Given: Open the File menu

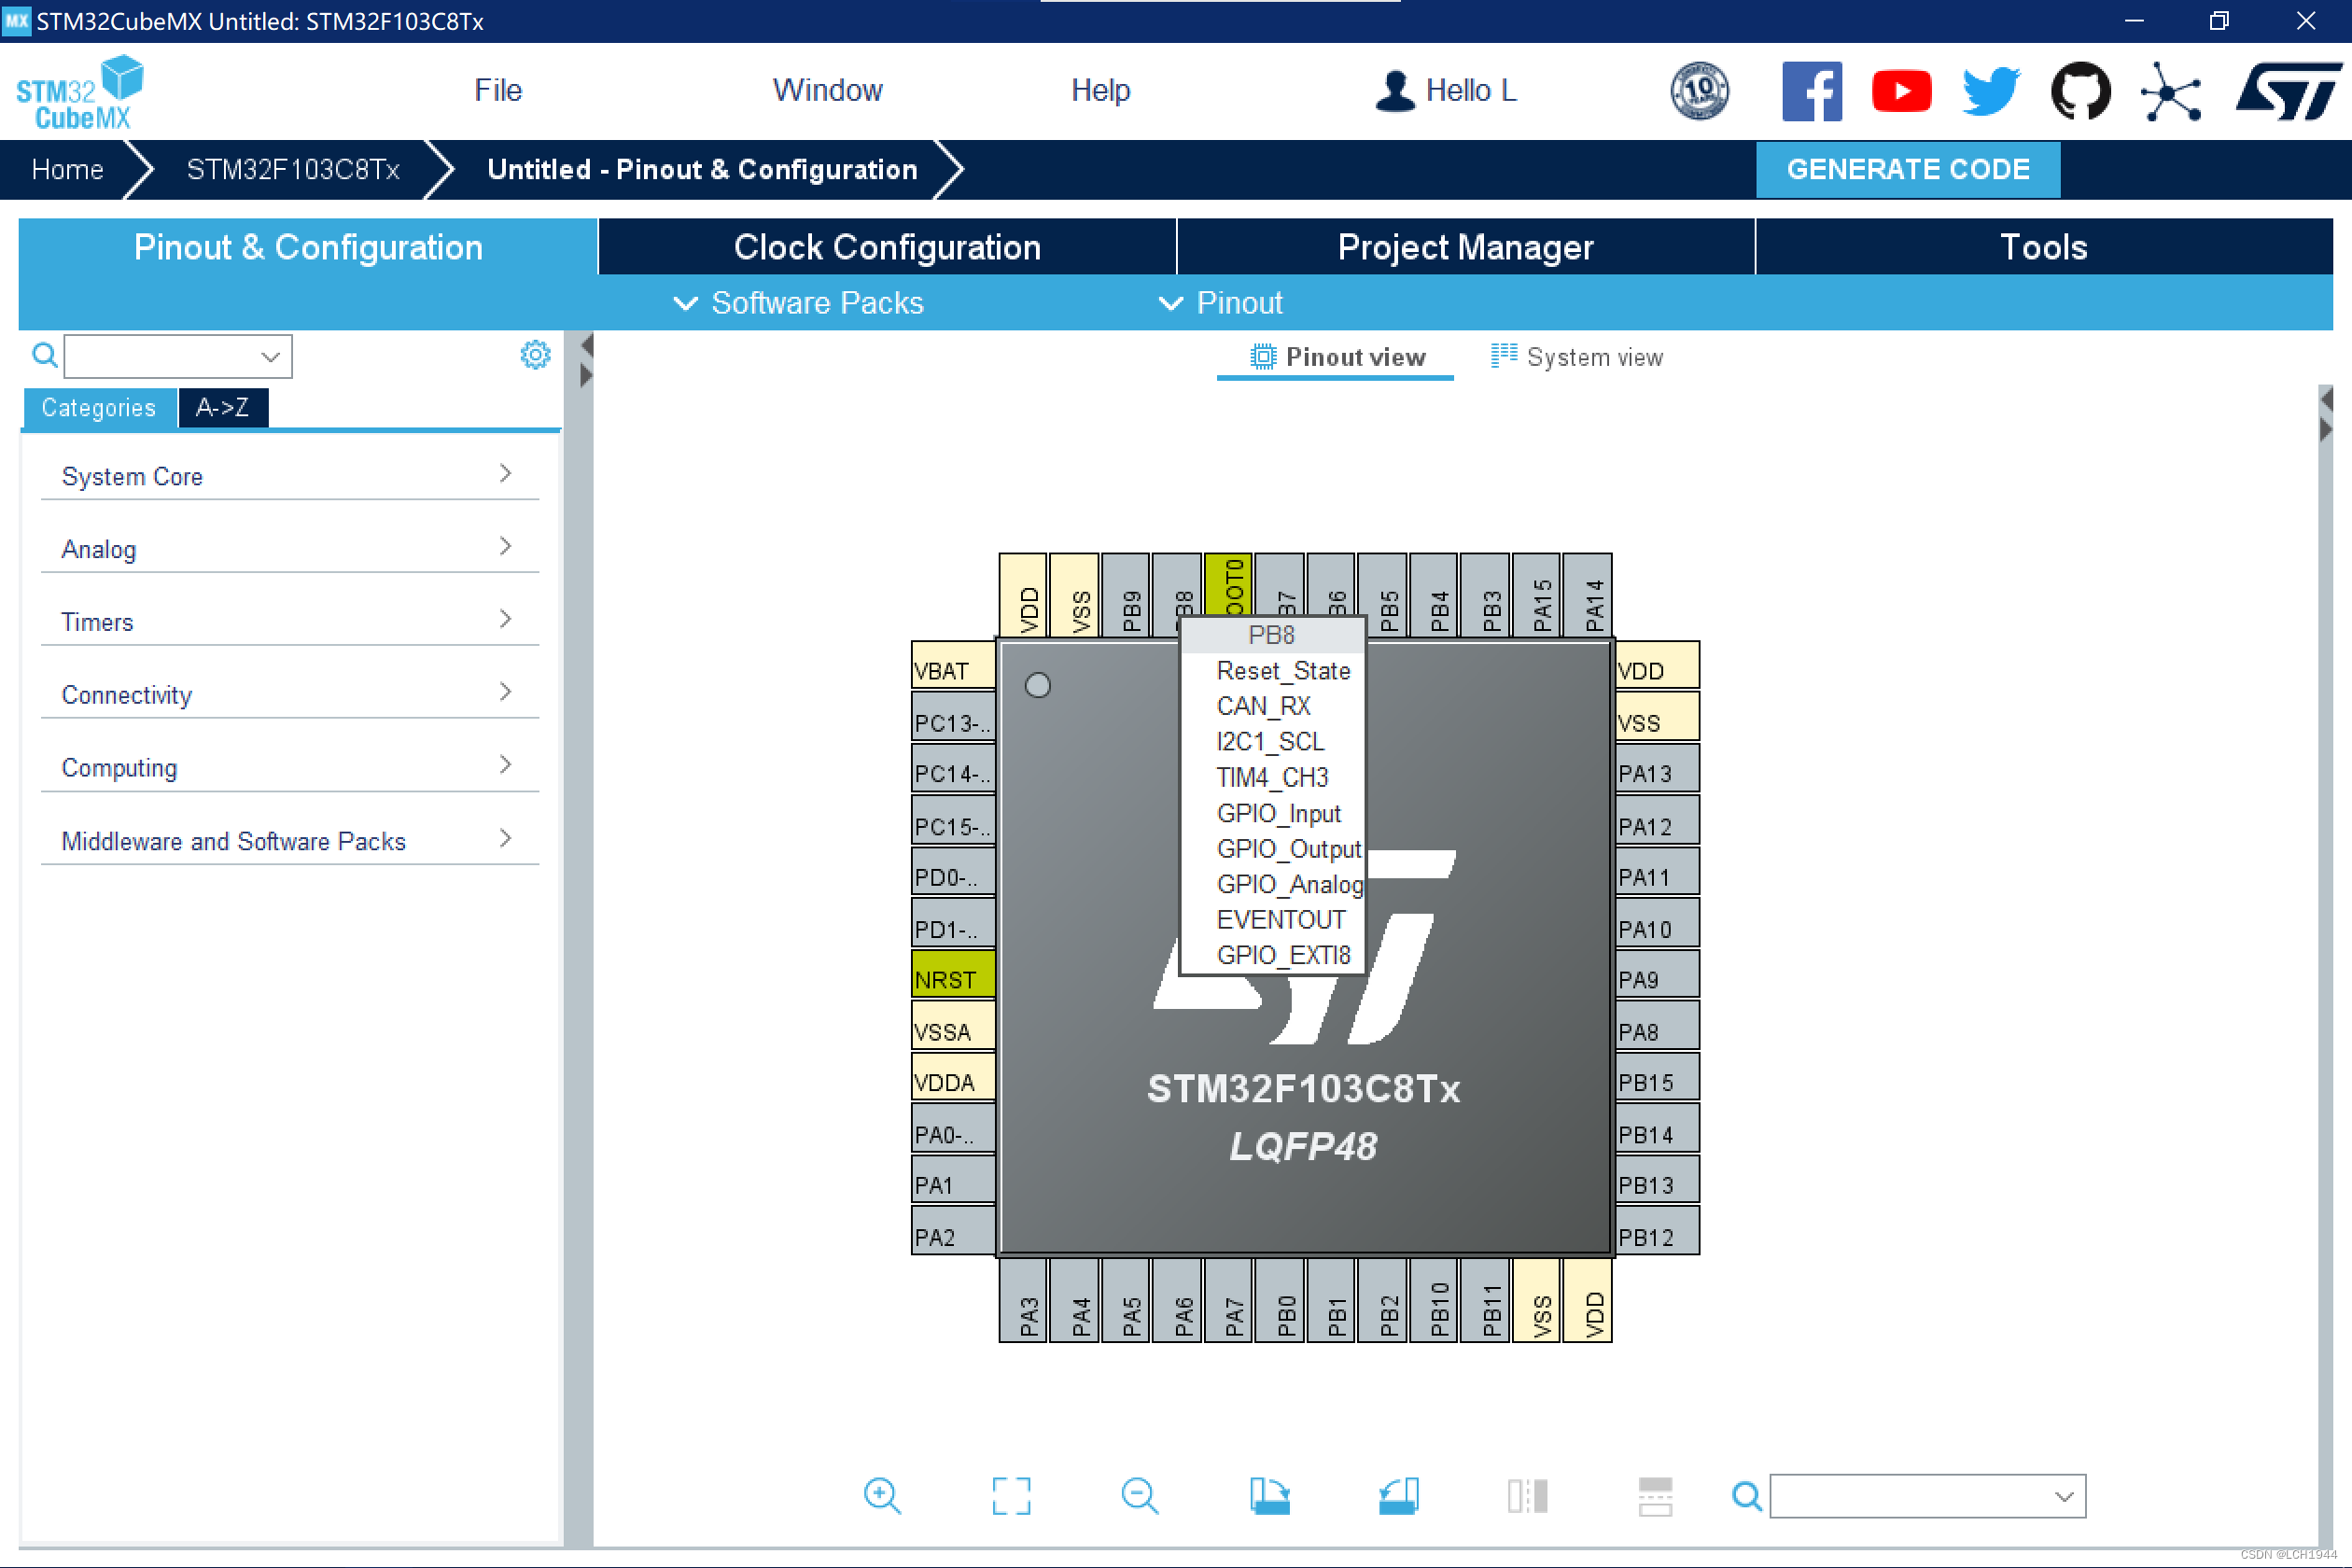Looking at the screenshot, I should click(498, 90).
